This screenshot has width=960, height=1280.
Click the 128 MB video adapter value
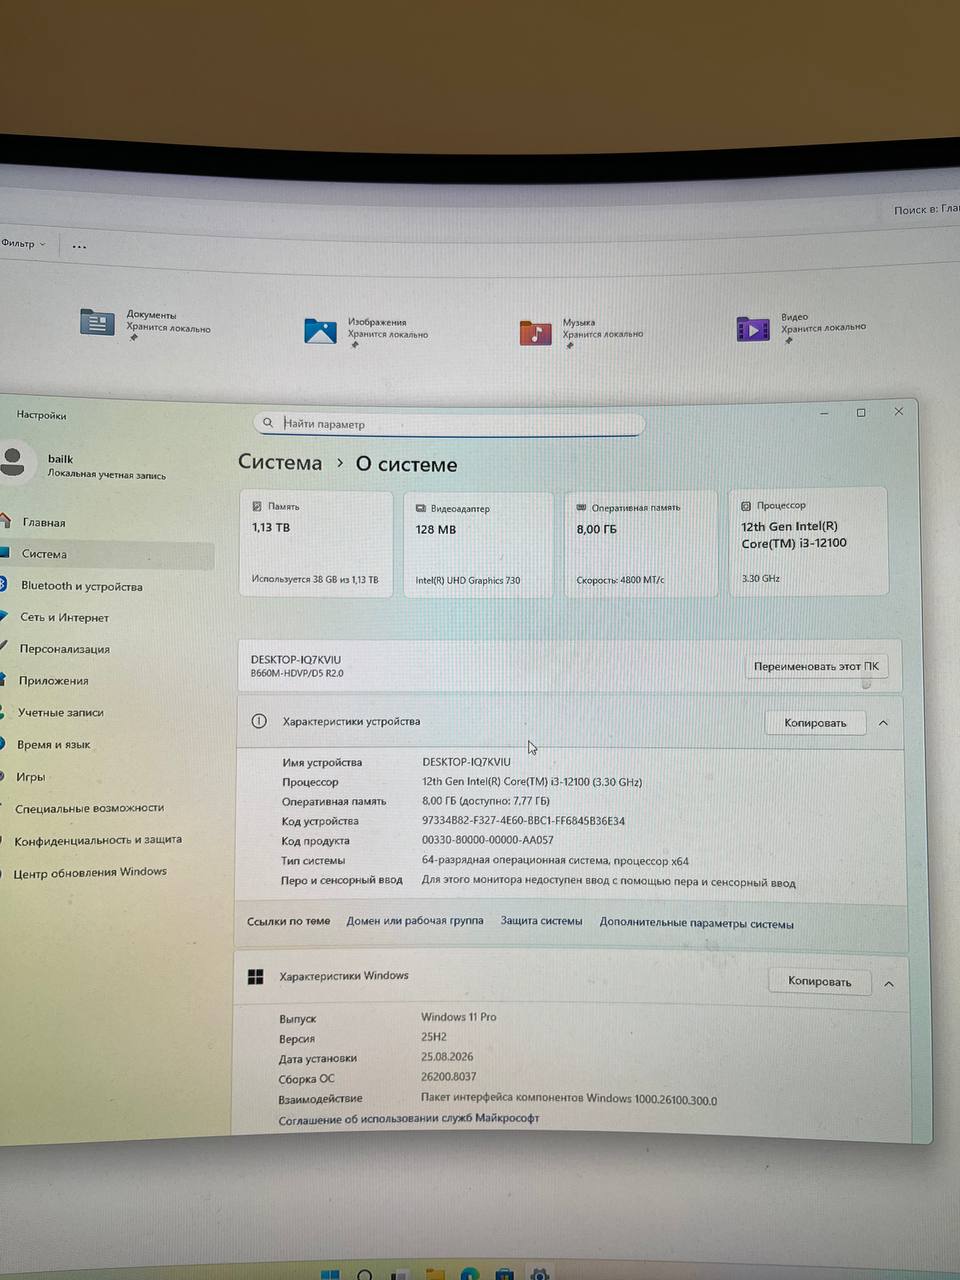click(x=436, y=530)
